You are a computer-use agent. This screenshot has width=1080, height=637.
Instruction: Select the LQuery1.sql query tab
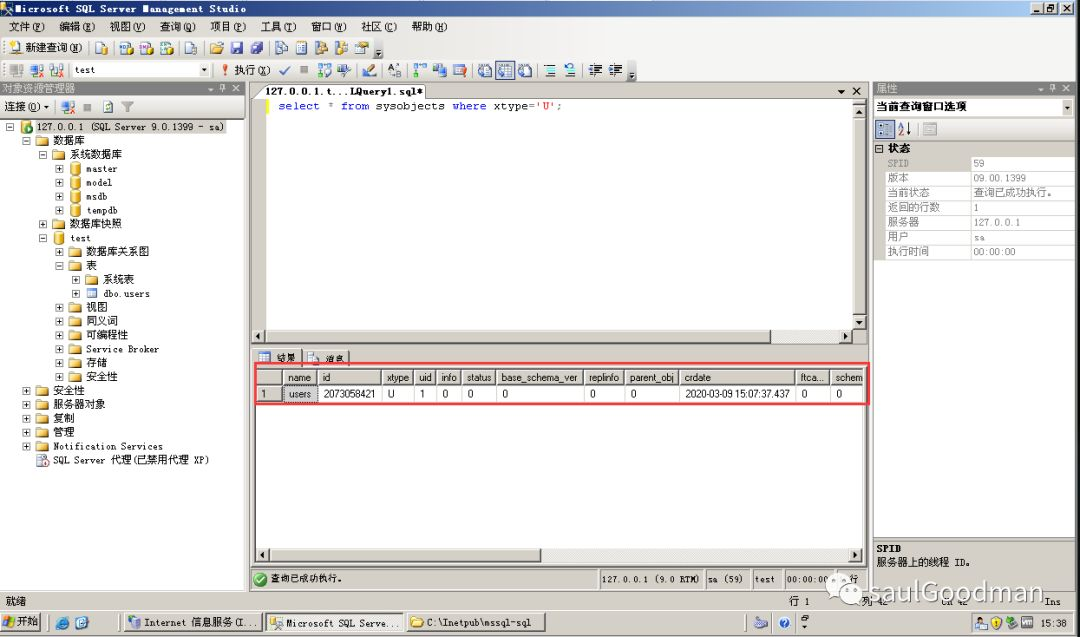[x=344, y=91]
